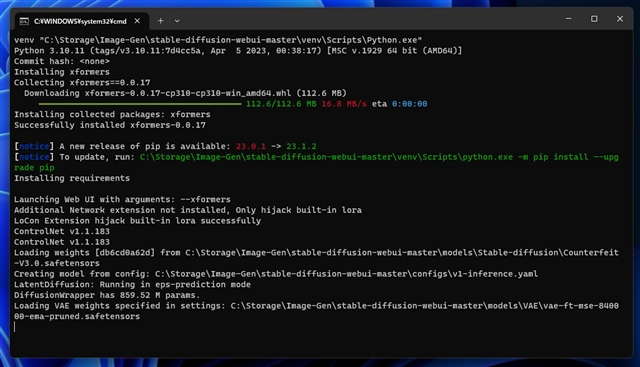Click 'LatentDiffusion: Running in eps-prediction mode'
The image size is (640, 367).
point(132,284)
